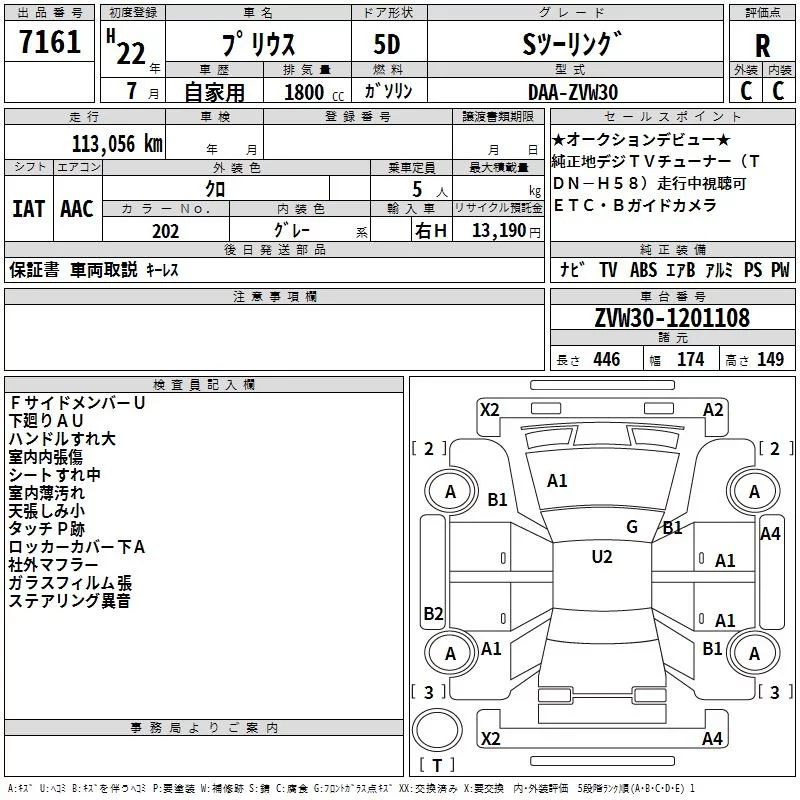The height and width of the screenshot is (800, 800).
Task: Click inspector note ハンドルすれ大
Action: pyautogui.click(x=62, y=438)
